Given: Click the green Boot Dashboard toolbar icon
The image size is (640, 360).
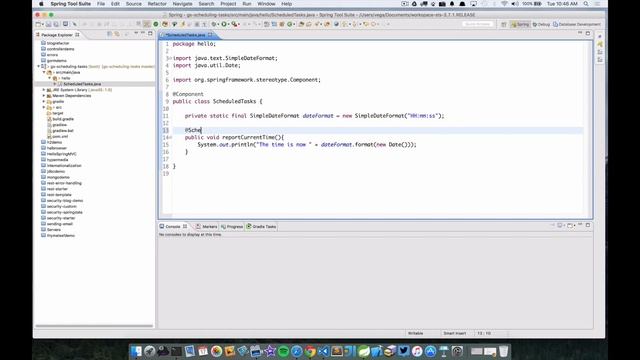Looking at the screenshot, I should [156, 24].
